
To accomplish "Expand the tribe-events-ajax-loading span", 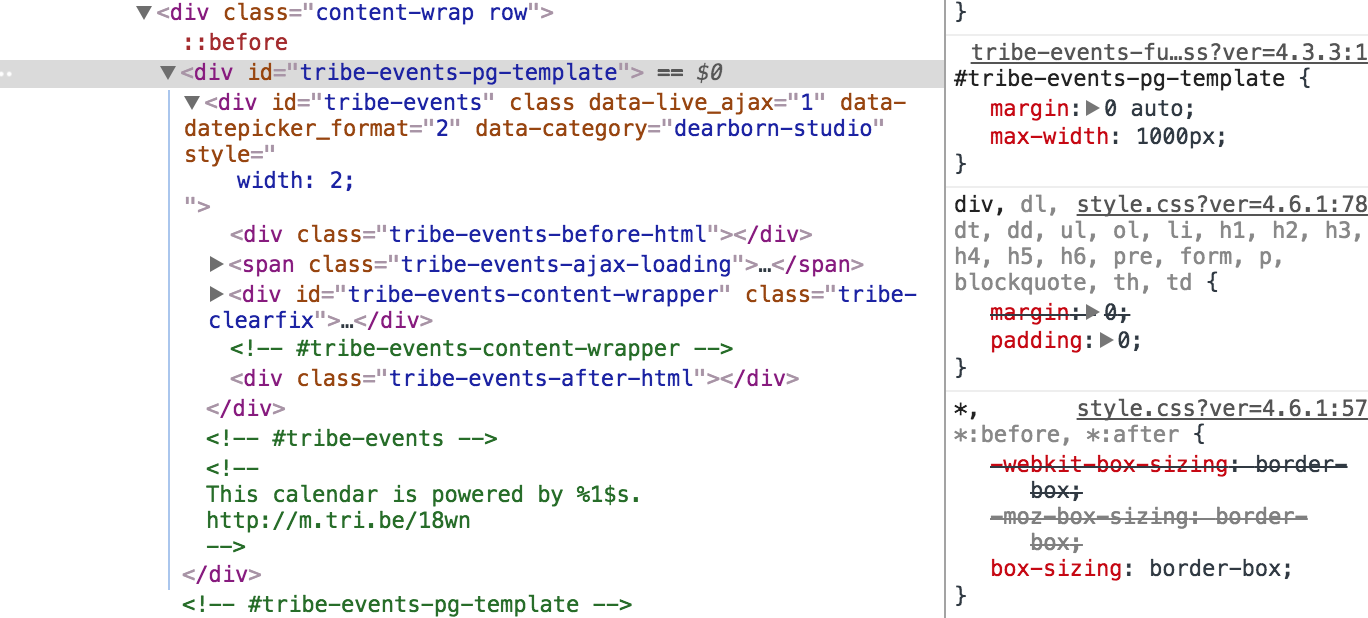I will (x=216, y=265).
